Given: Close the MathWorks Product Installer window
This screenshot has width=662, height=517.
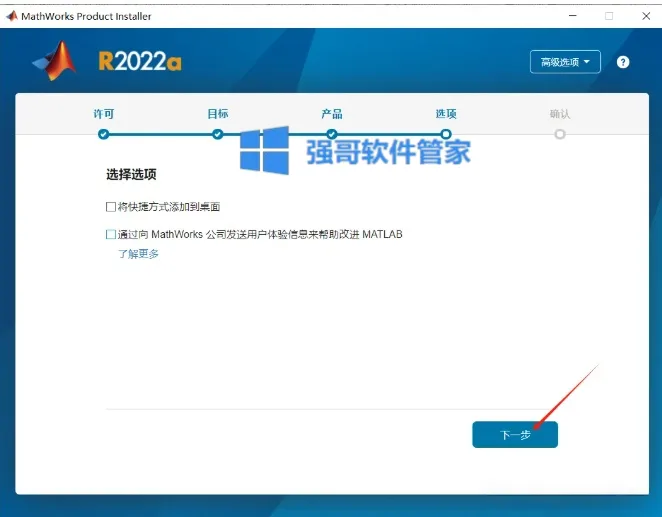Looking at the screenshot, I should [x=646, y=16].
